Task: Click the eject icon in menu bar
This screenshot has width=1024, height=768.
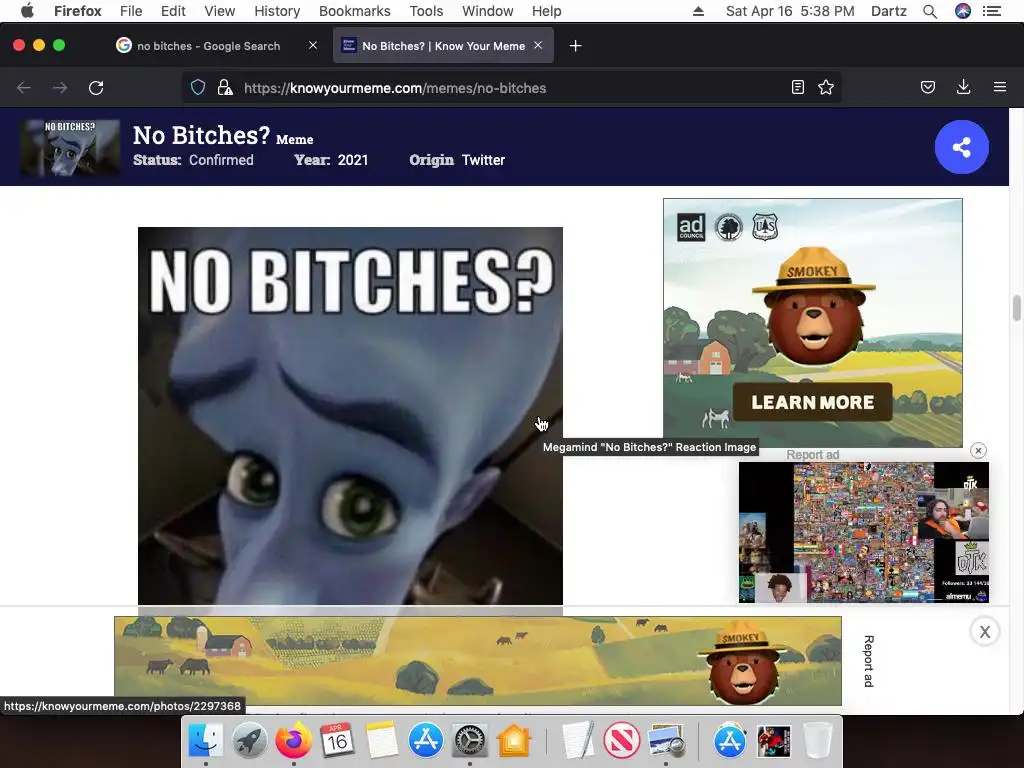Action: (x=698, y=11)
